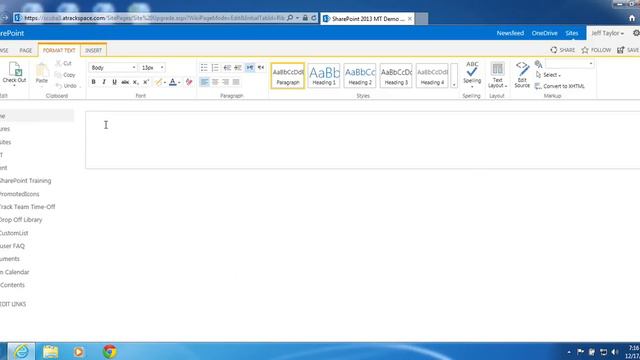Switch to the PAGE ribbon tab
The image size is (640, 360).
[x=25, y=50]
